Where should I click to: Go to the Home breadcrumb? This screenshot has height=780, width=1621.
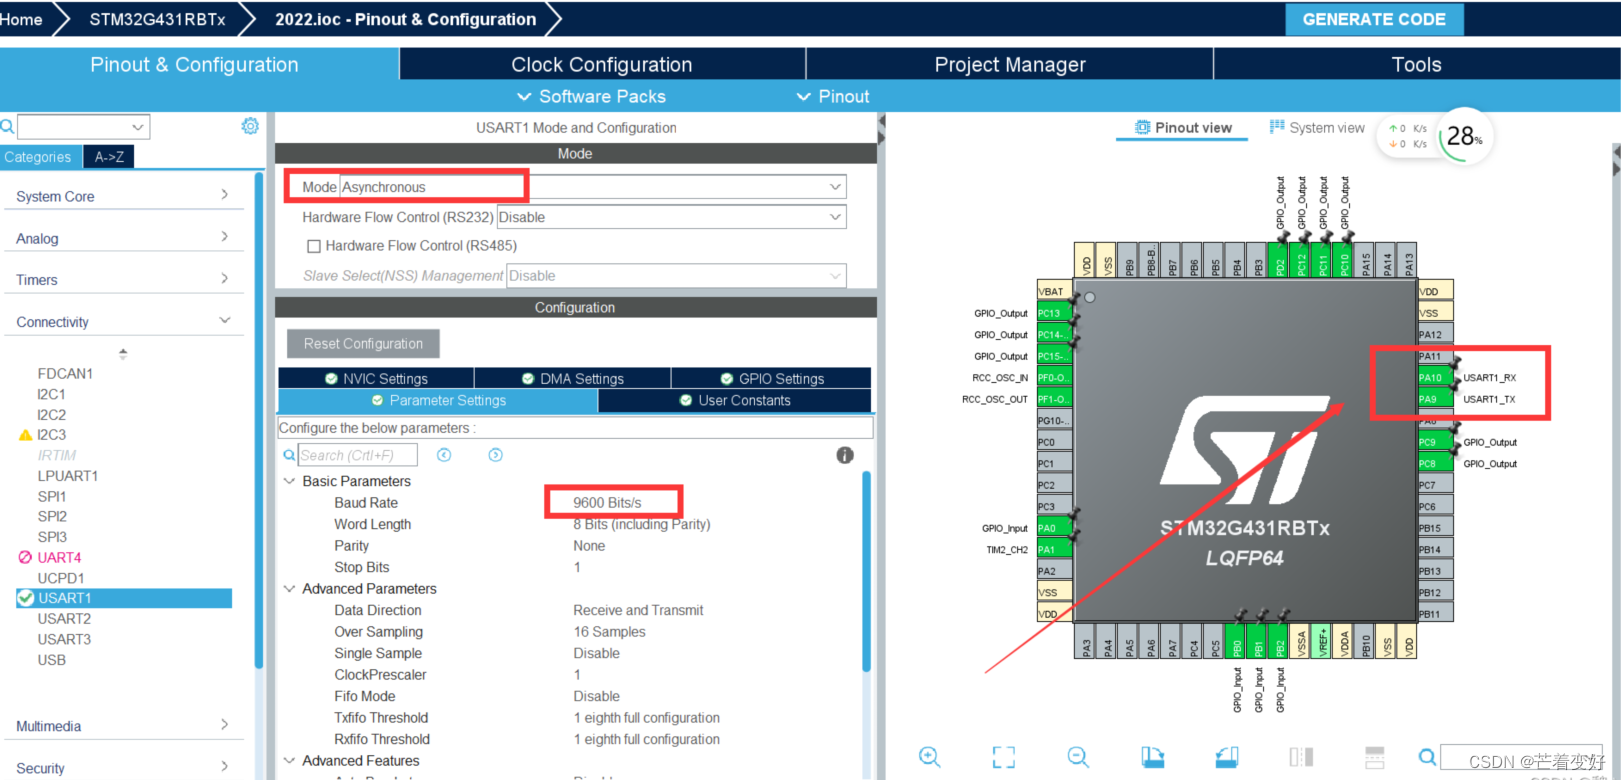[22, 19]
